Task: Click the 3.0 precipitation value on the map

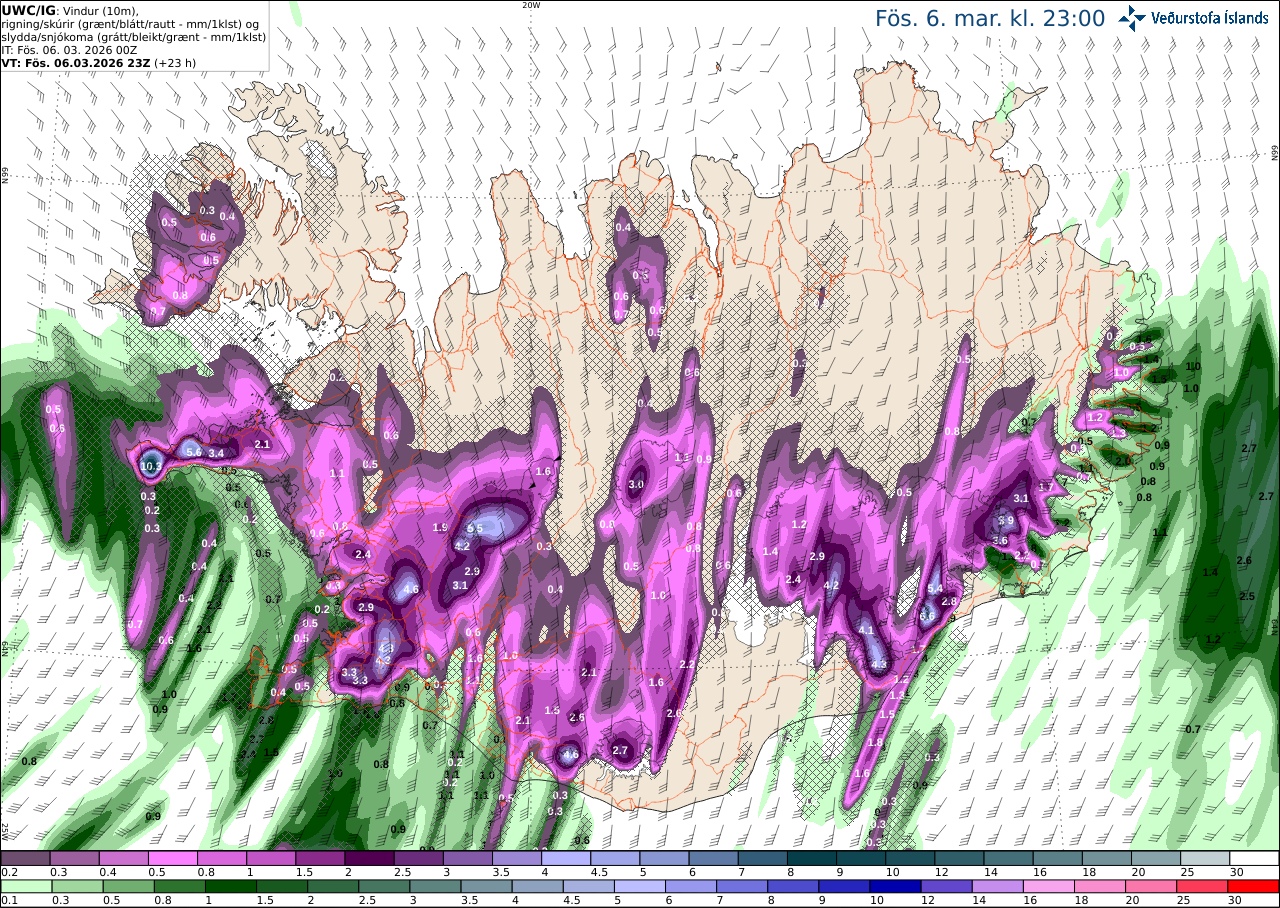Action: click(x=636, y=484)
